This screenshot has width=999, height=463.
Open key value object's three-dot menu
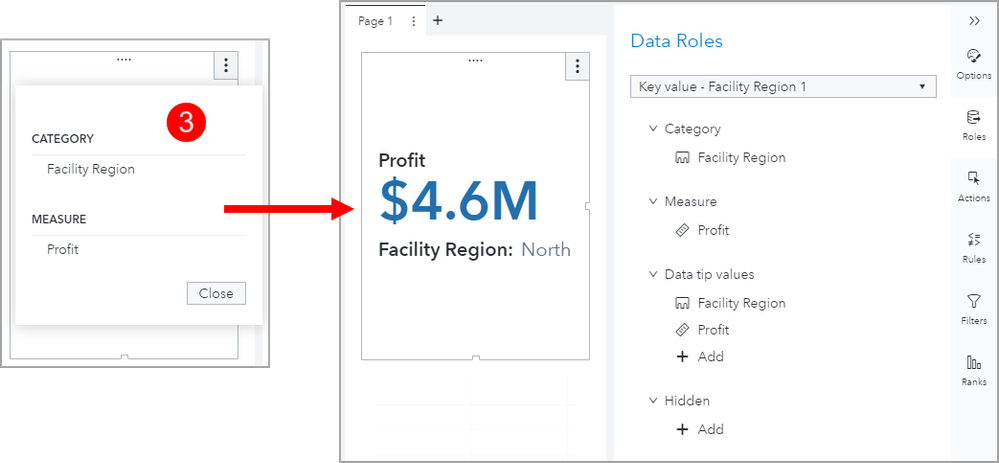pos(576,66)
